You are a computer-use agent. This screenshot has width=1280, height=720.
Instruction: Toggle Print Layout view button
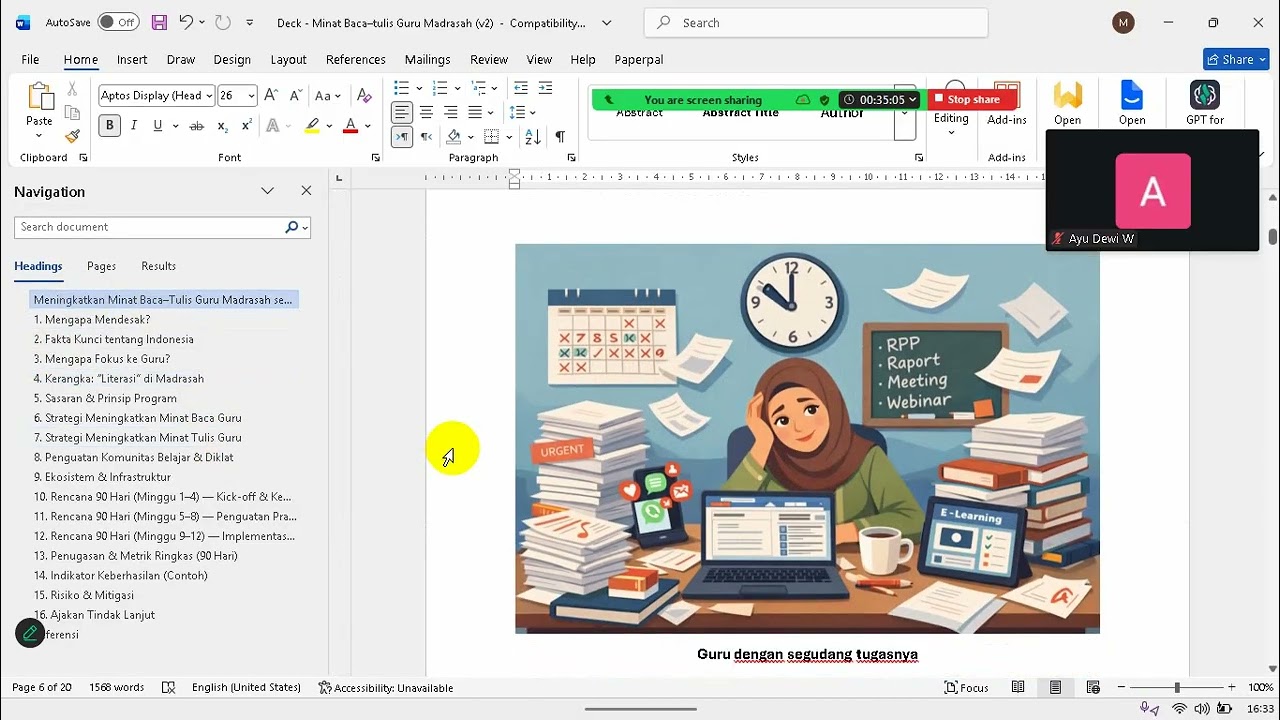click(1055, 687)
